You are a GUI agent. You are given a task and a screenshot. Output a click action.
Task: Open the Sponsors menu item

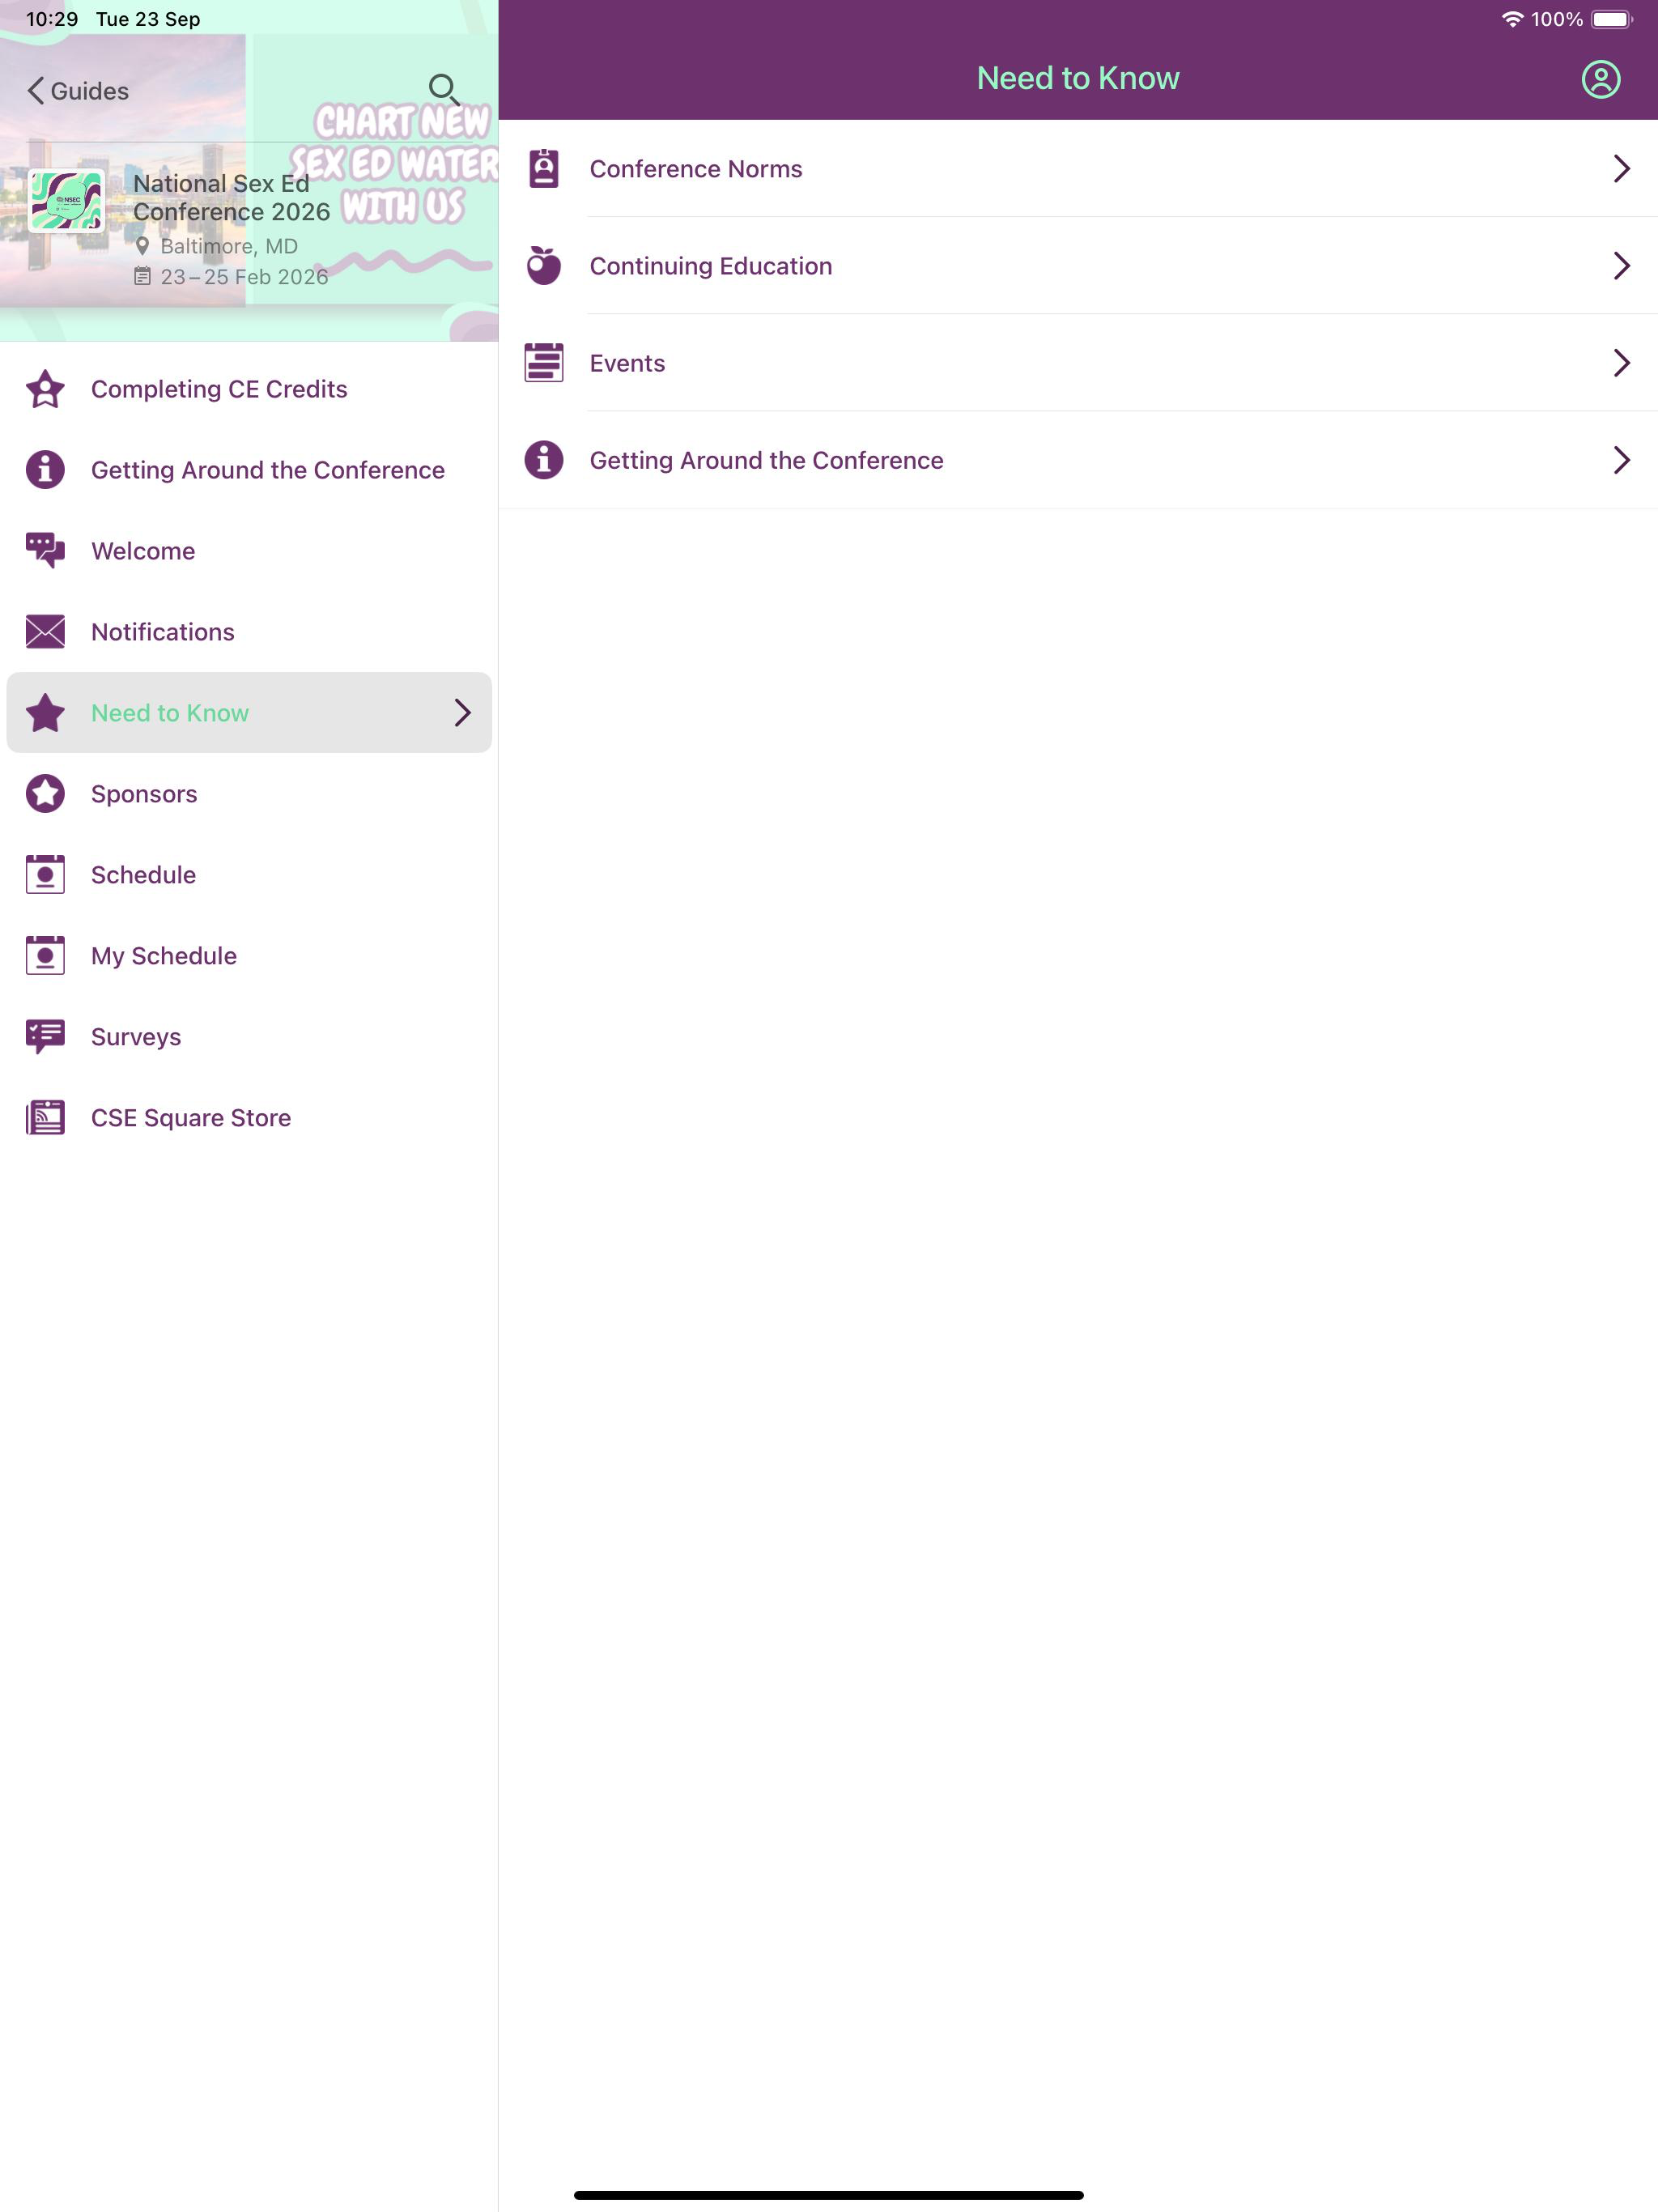(249, 794)
